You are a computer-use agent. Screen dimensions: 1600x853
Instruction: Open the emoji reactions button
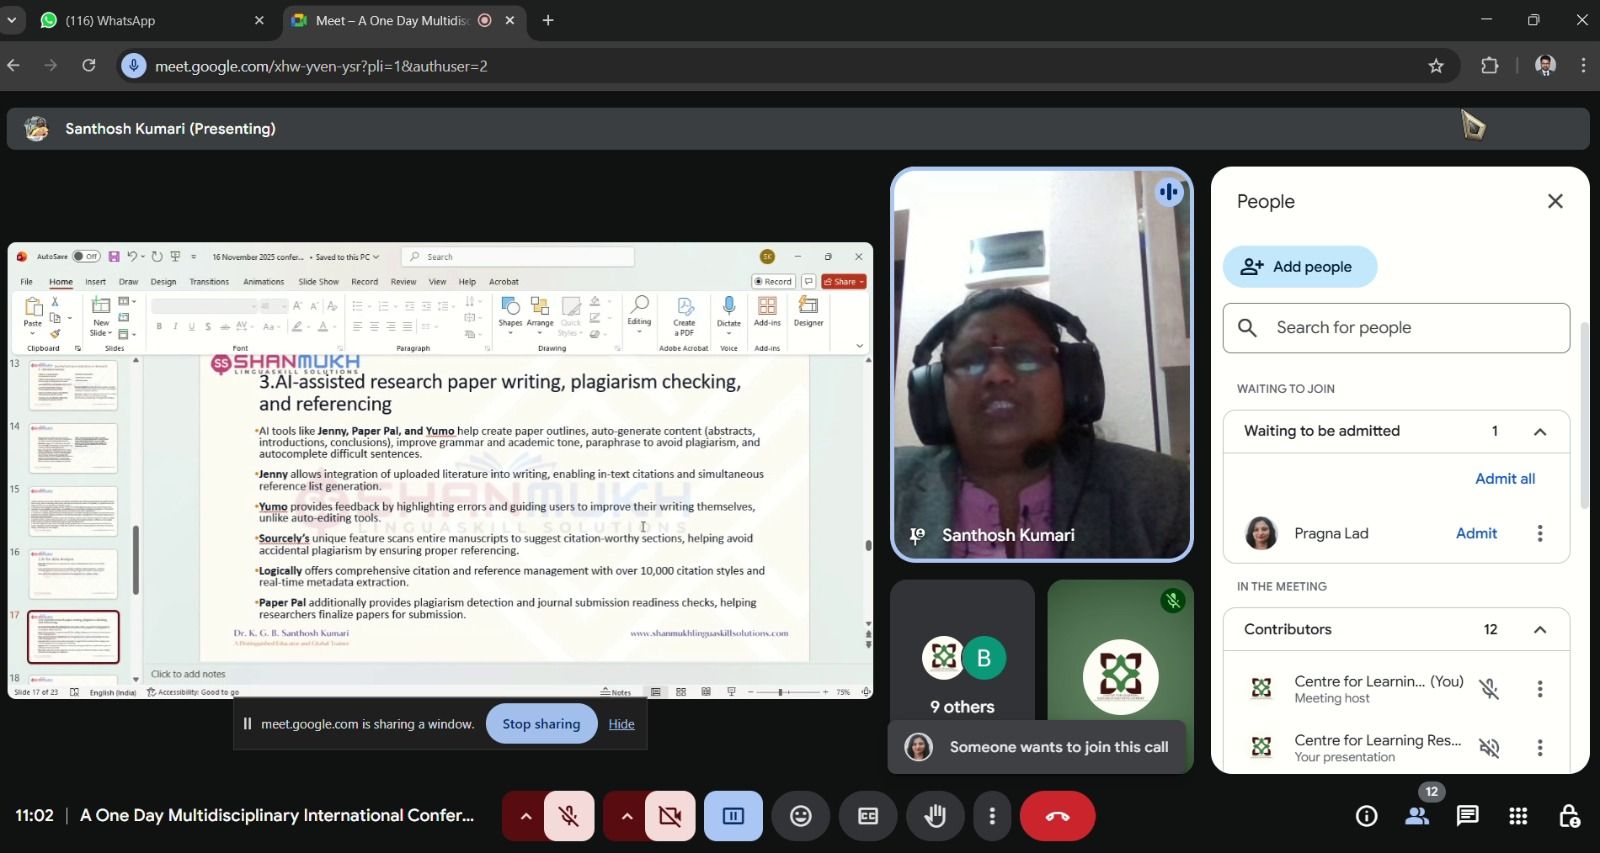pyautogui.click(x=801, y=816)
